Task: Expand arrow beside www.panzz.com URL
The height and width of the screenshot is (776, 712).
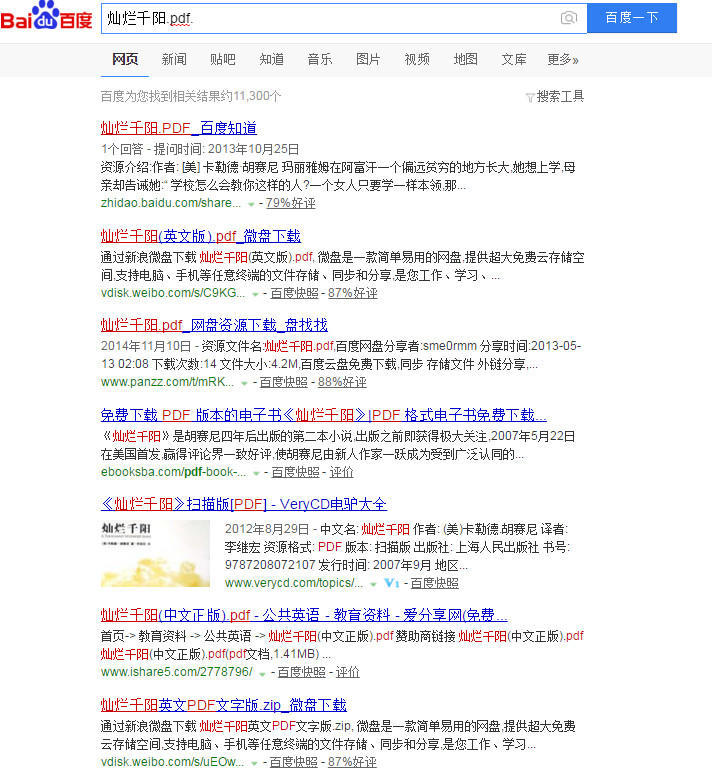Action: coord(244,383)
